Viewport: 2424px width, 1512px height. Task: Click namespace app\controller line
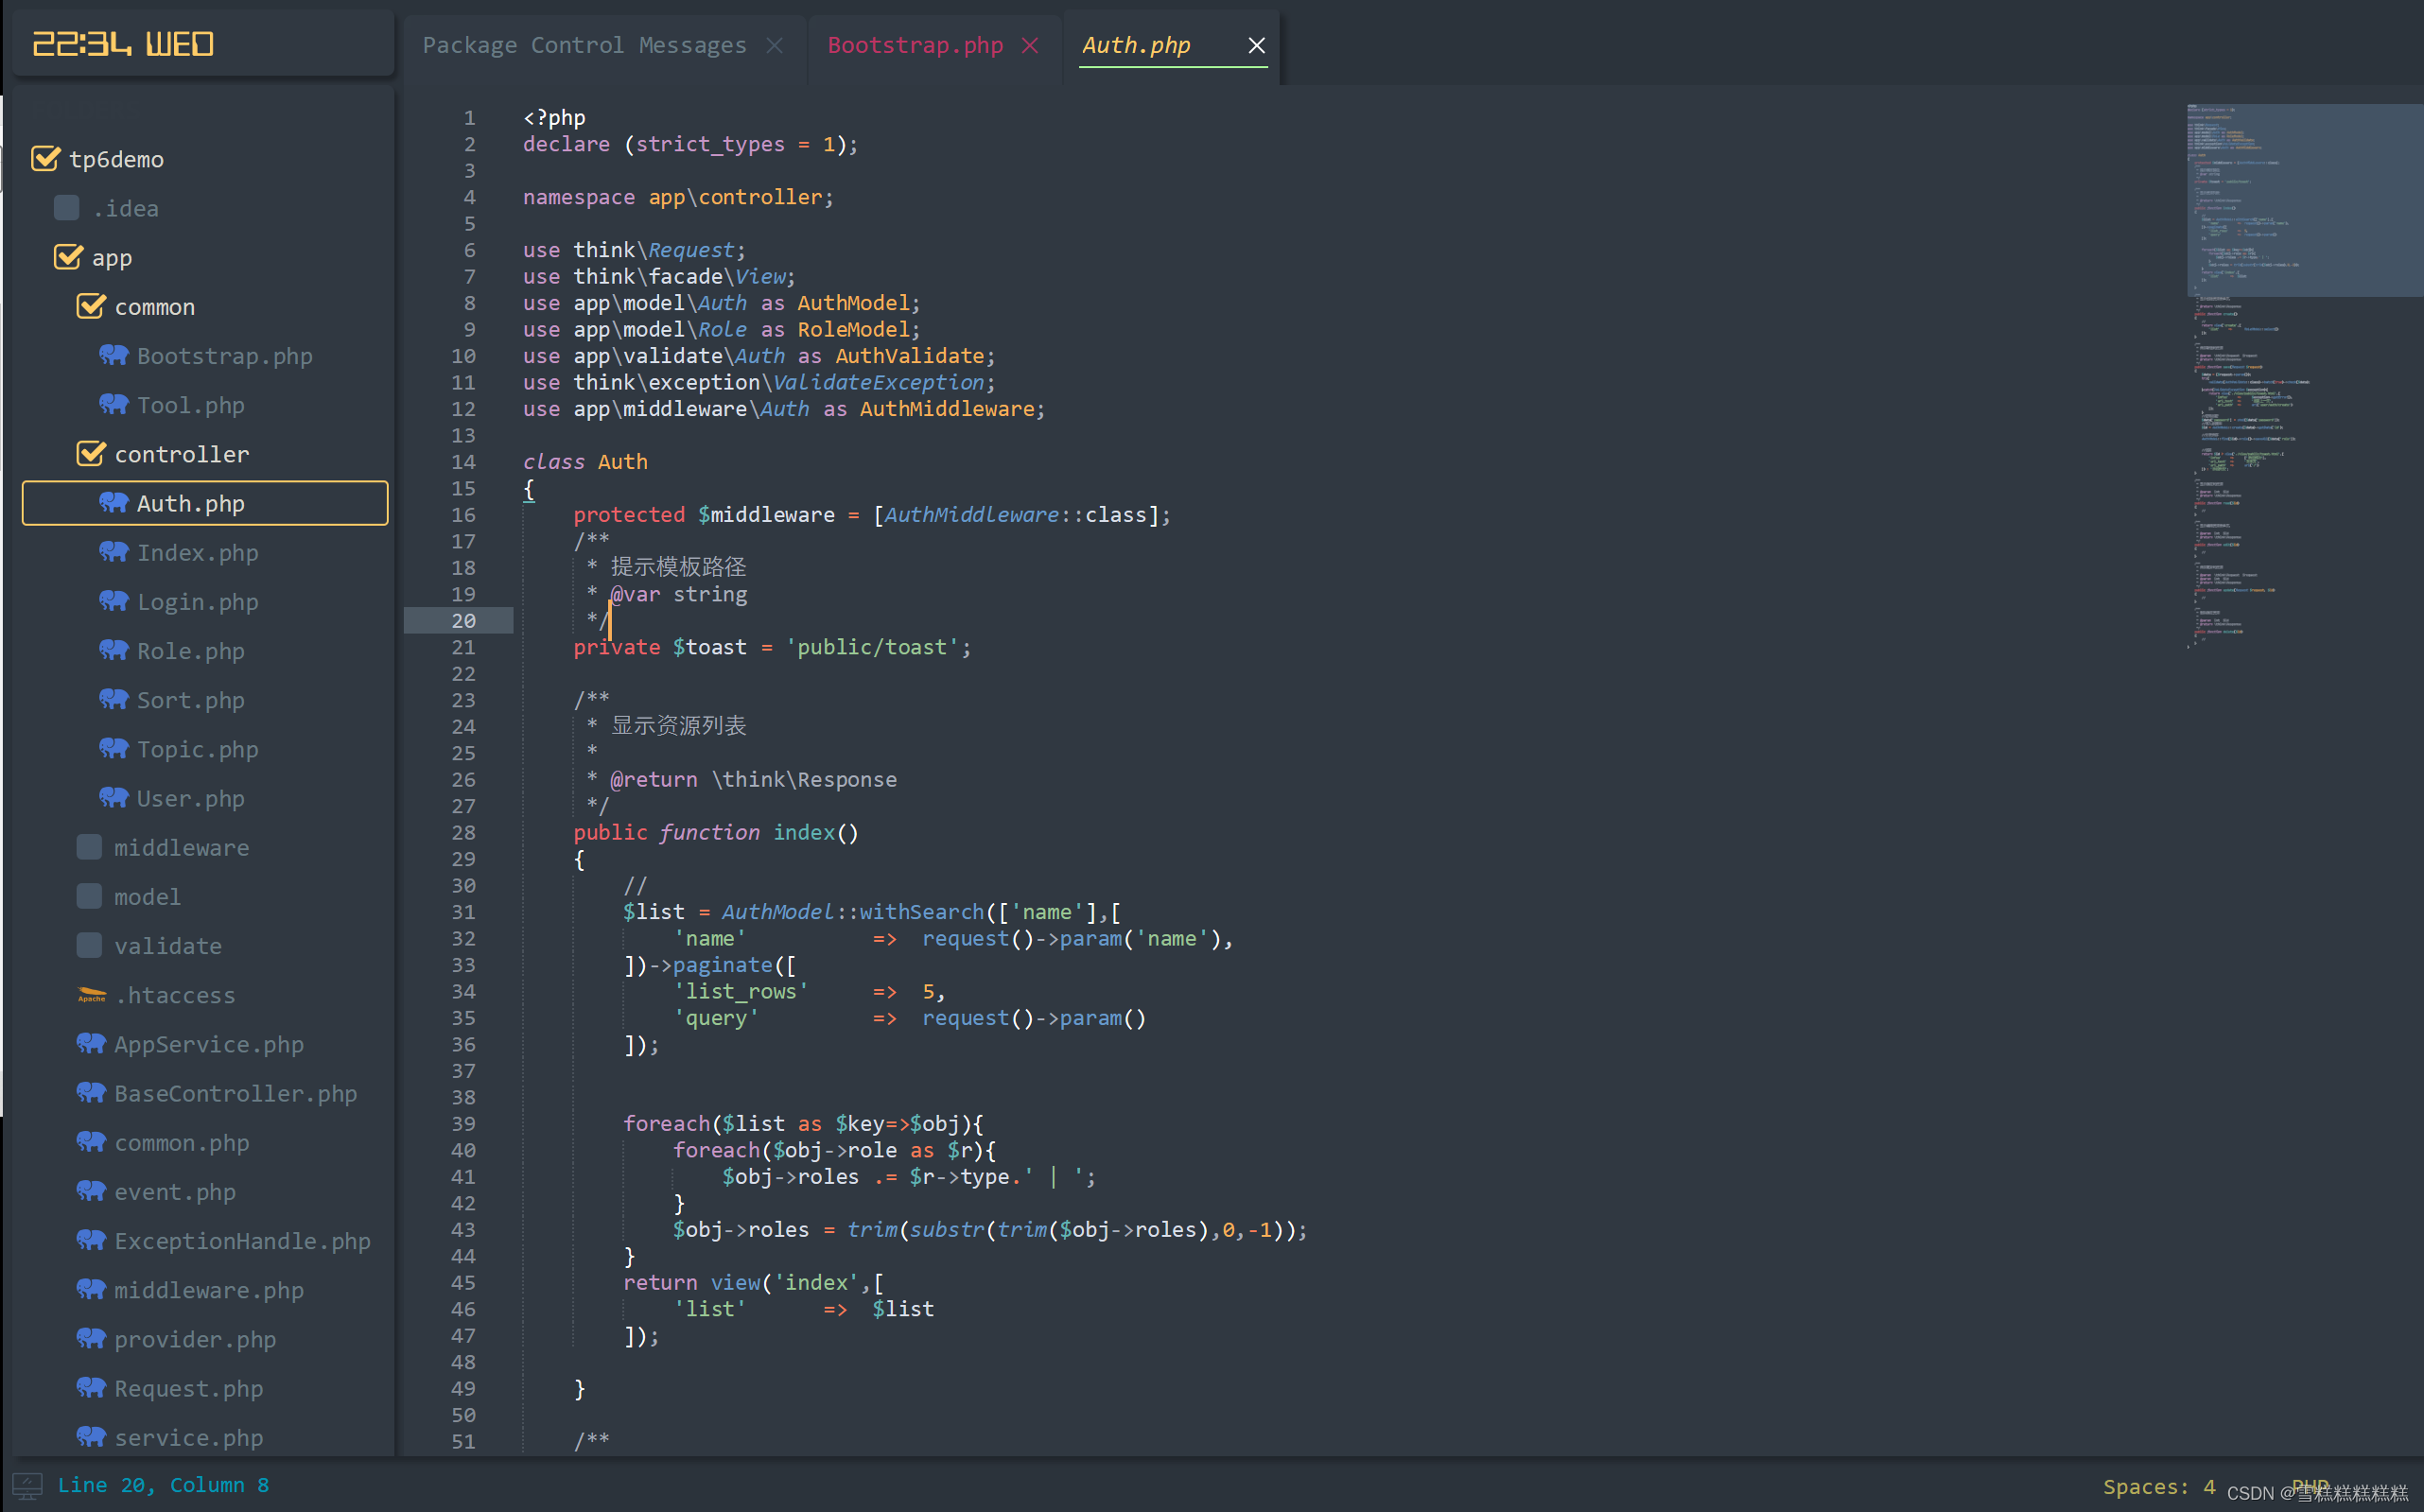pyautogui.click(x=678, y=197)
